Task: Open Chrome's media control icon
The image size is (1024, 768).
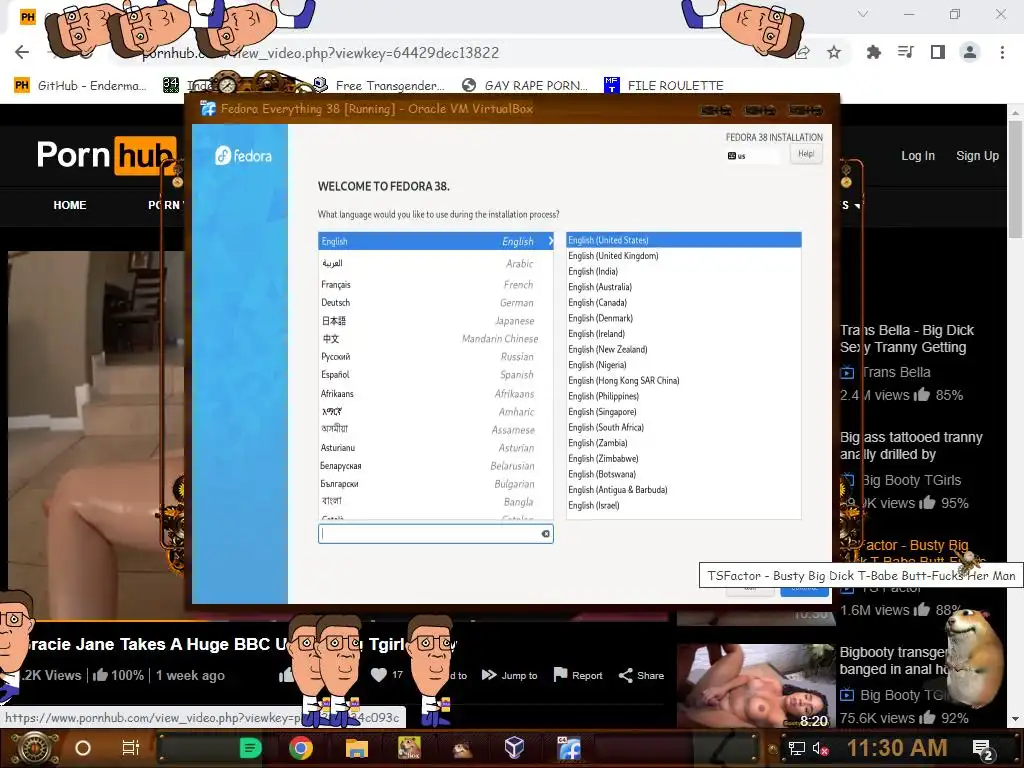Action: tap(906, 52)
